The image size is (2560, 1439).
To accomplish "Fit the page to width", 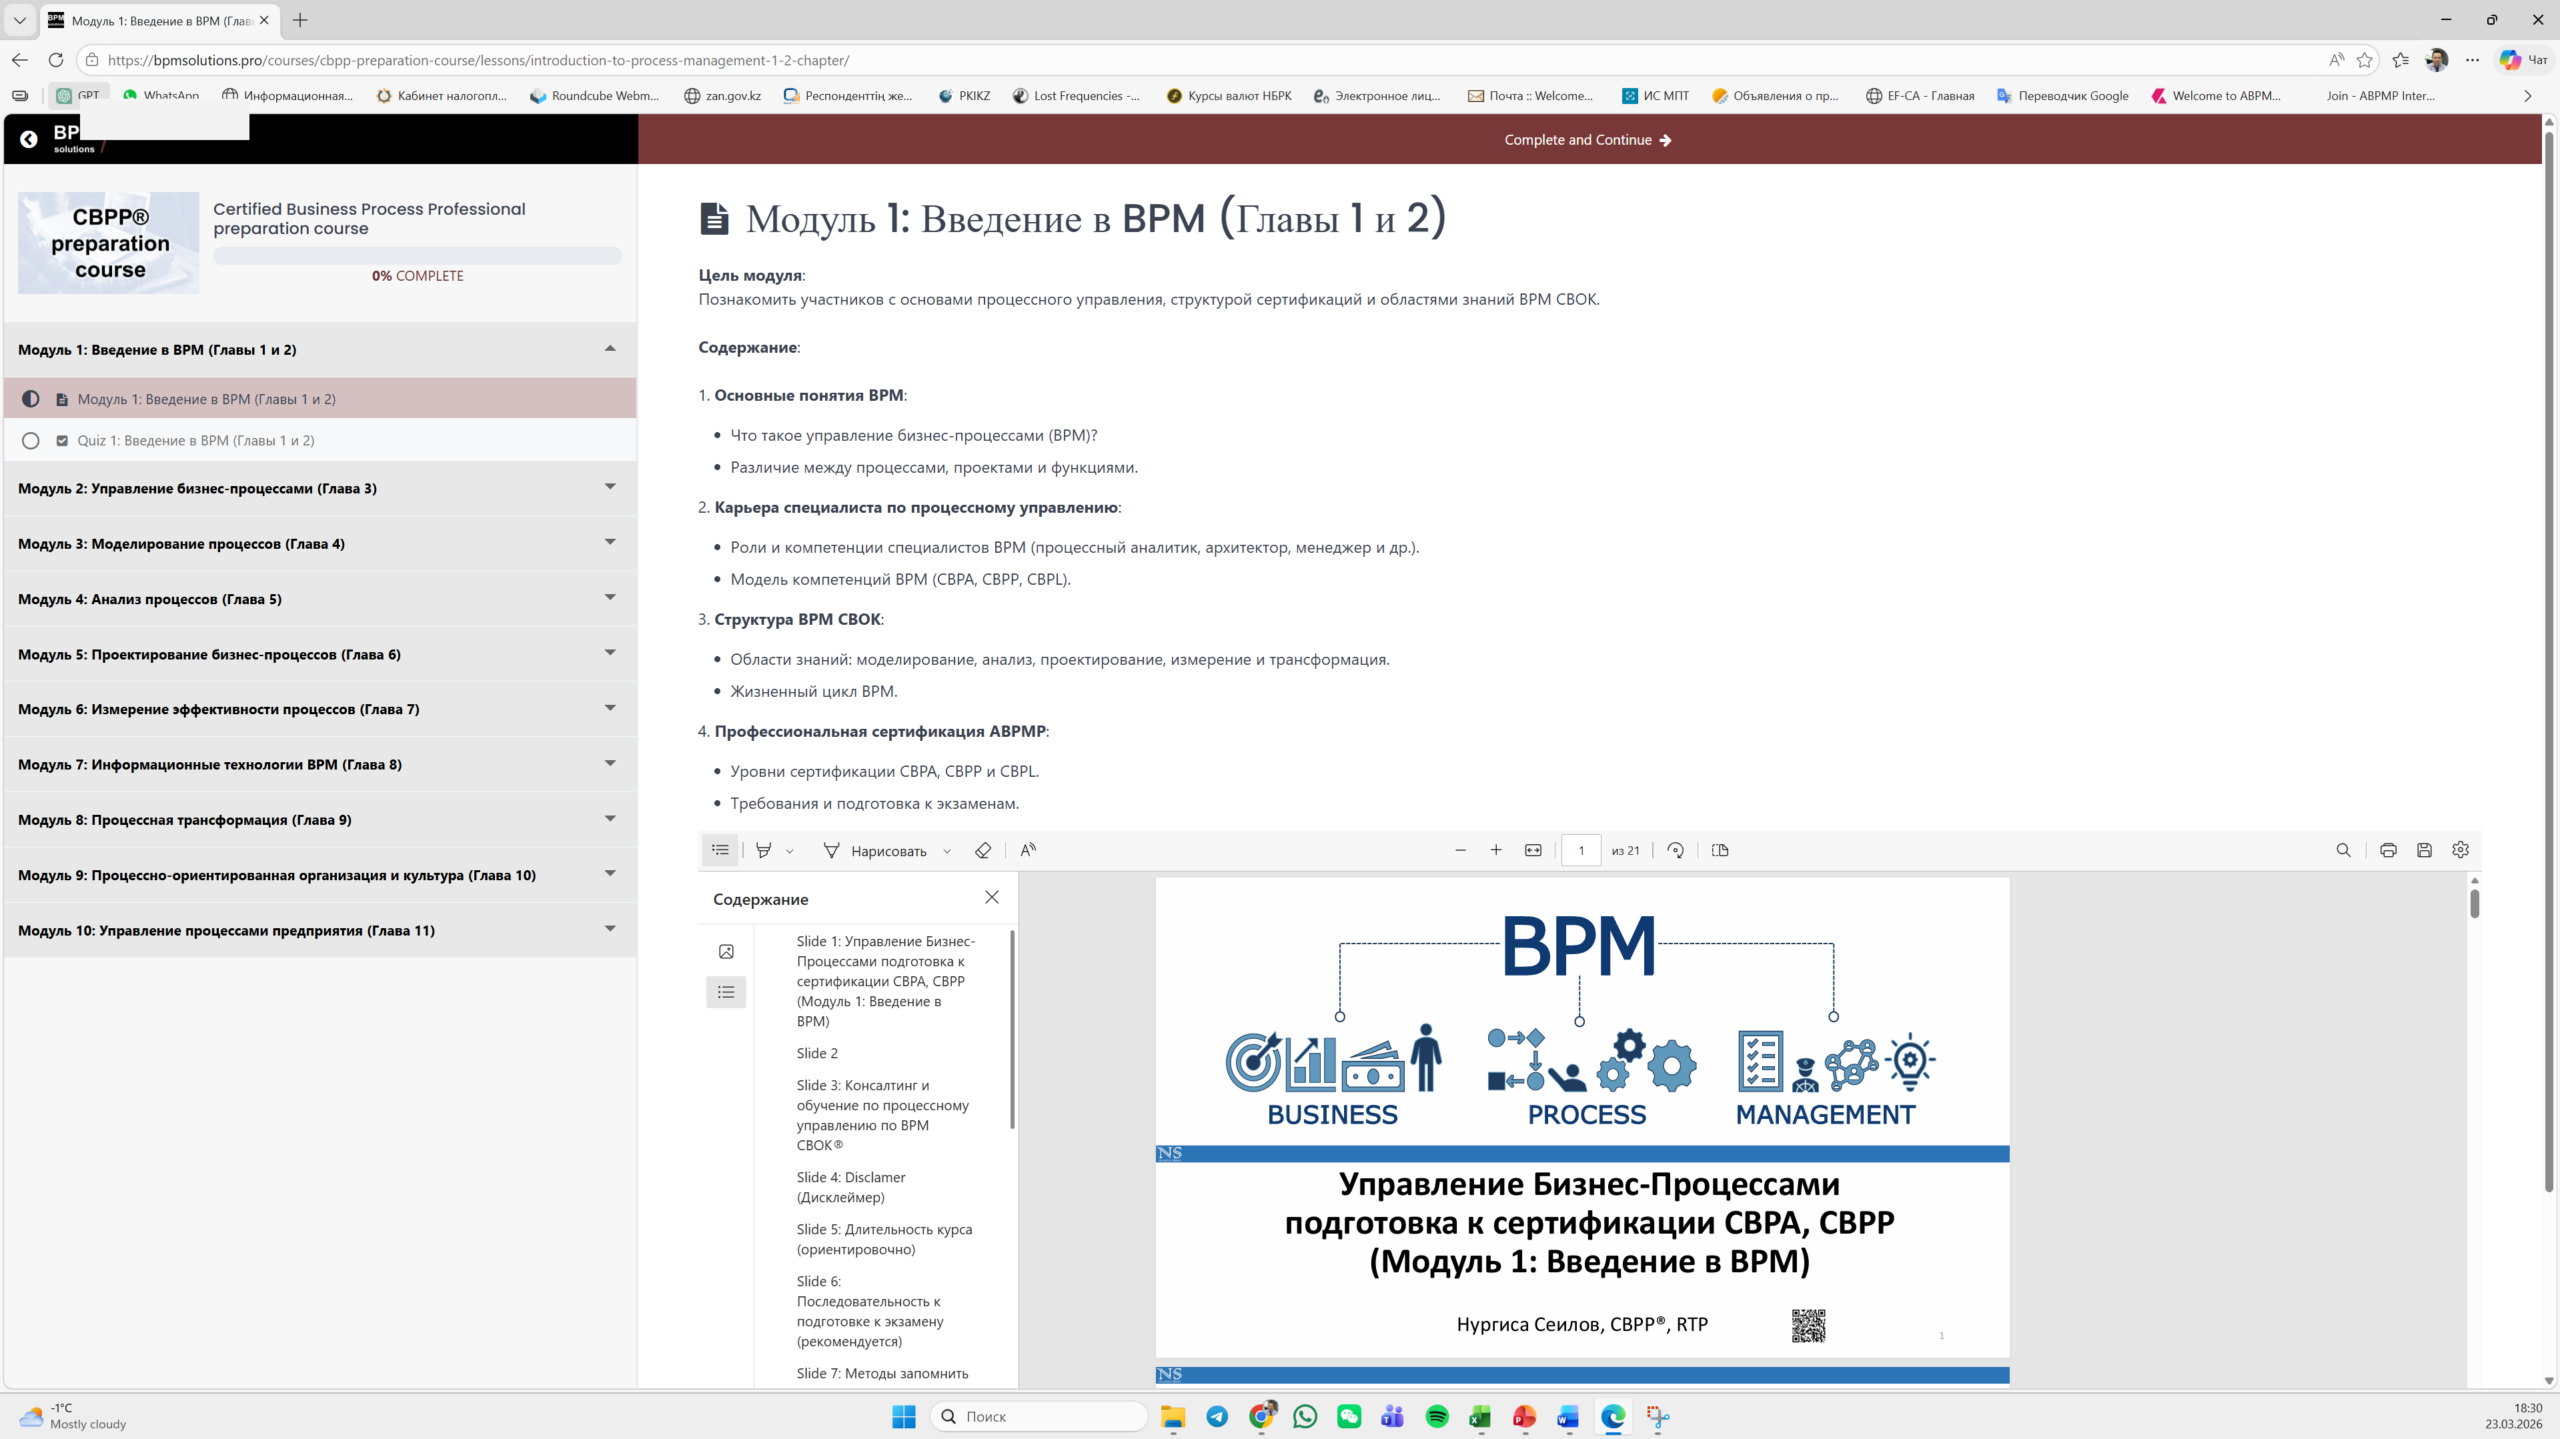I will pos(1533,850).
